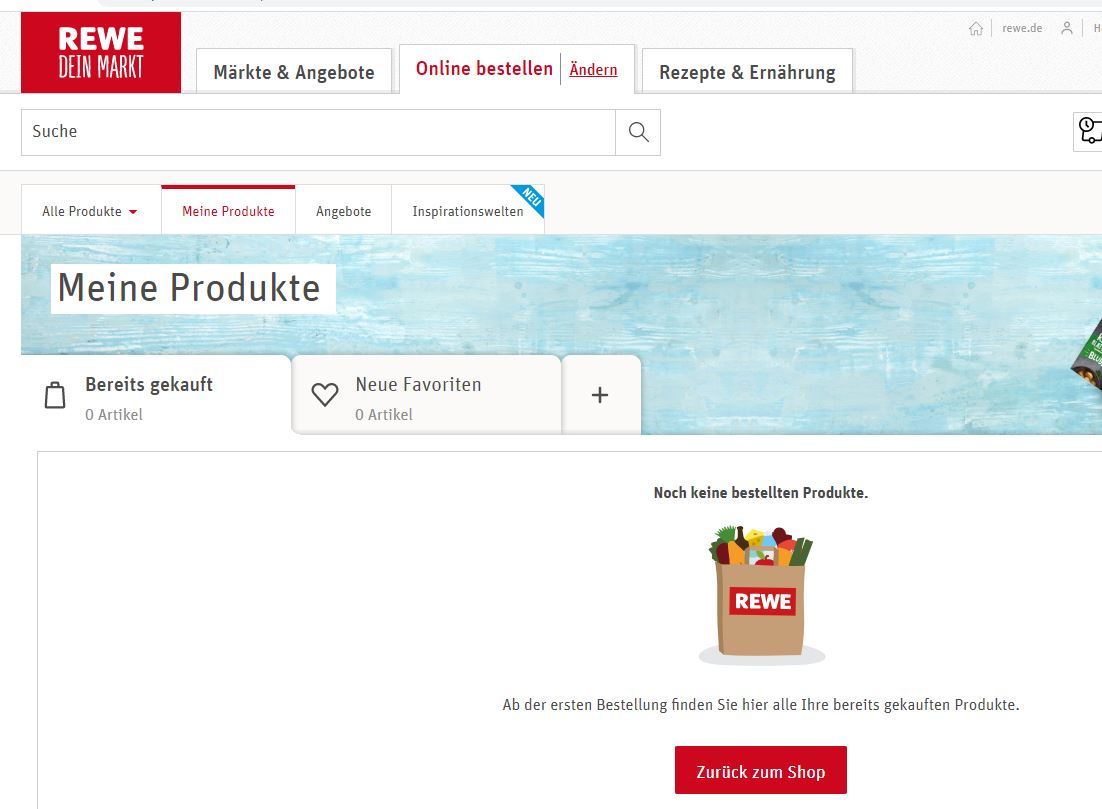Image resolution: width=1102 pixels, height=809 pixels.
Task: Click the REWE grocery bag illustration
Action: pos(761,595)
